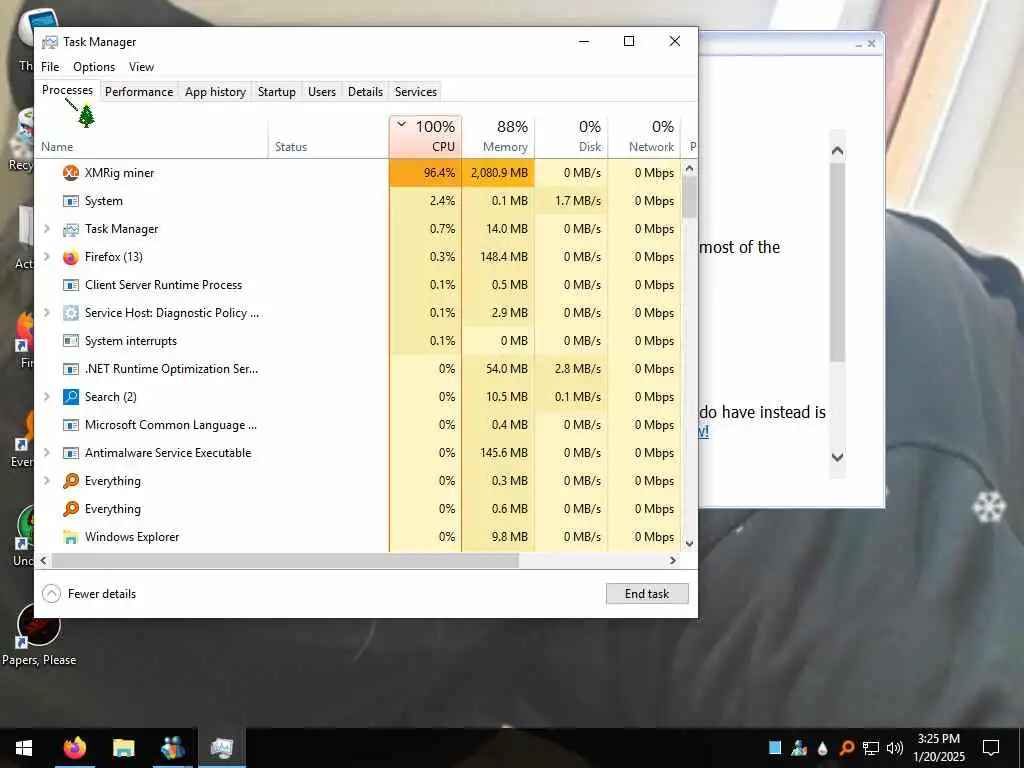Click the process list vertical scrollbar thumb

pos(690,197)
